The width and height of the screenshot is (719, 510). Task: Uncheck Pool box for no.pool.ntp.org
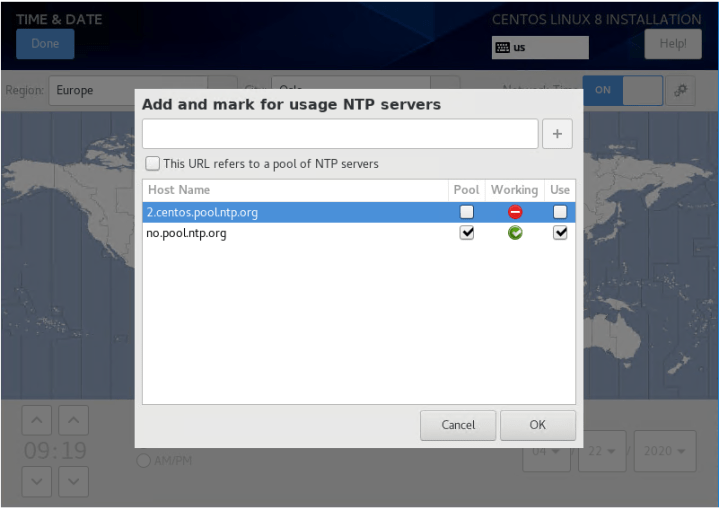[466, 233]
